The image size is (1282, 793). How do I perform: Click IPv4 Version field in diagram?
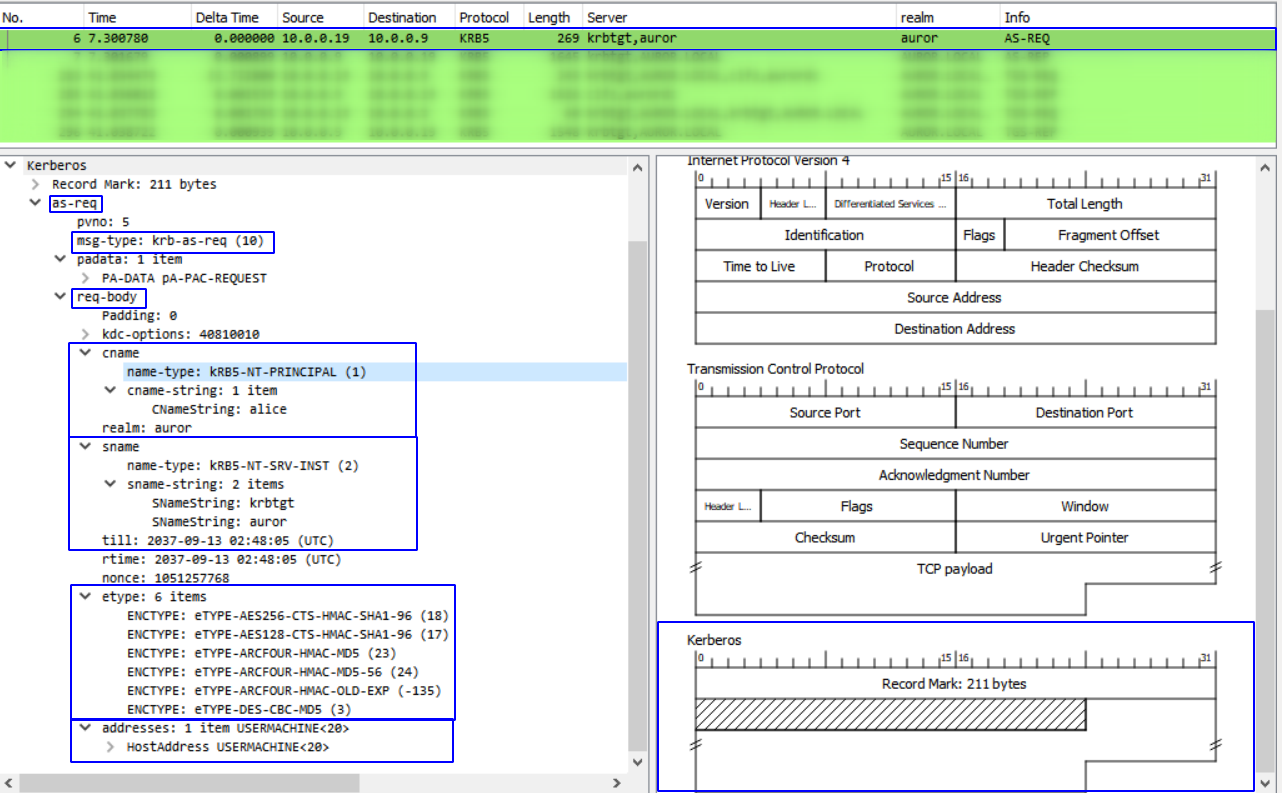(x=727, y=204)
